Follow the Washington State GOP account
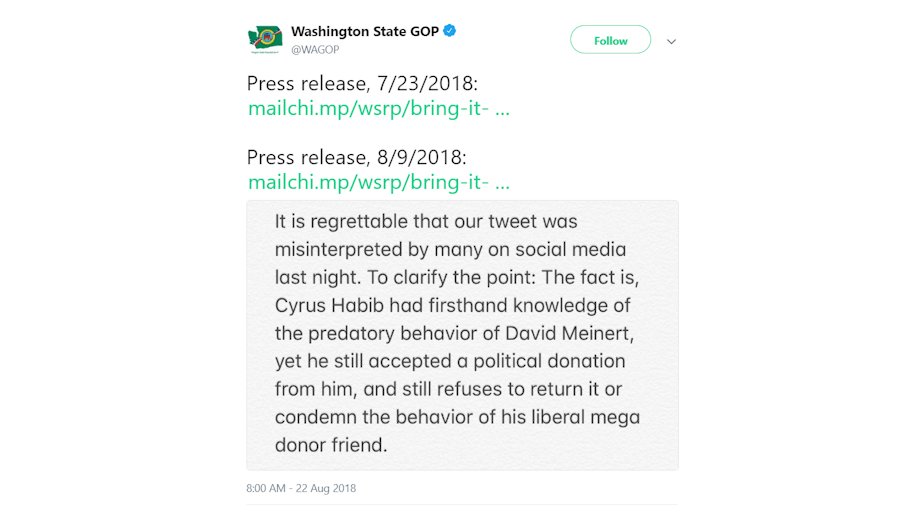Viewport: 924px width, 505px height. click(x=610, y=40)
